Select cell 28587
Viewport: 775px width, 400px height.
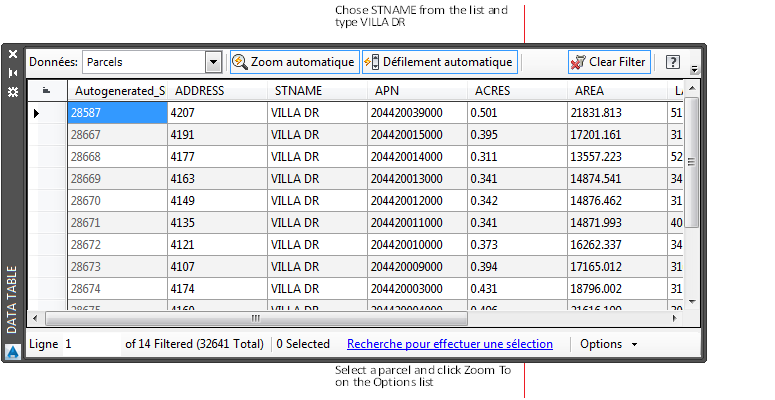[118, 113]
